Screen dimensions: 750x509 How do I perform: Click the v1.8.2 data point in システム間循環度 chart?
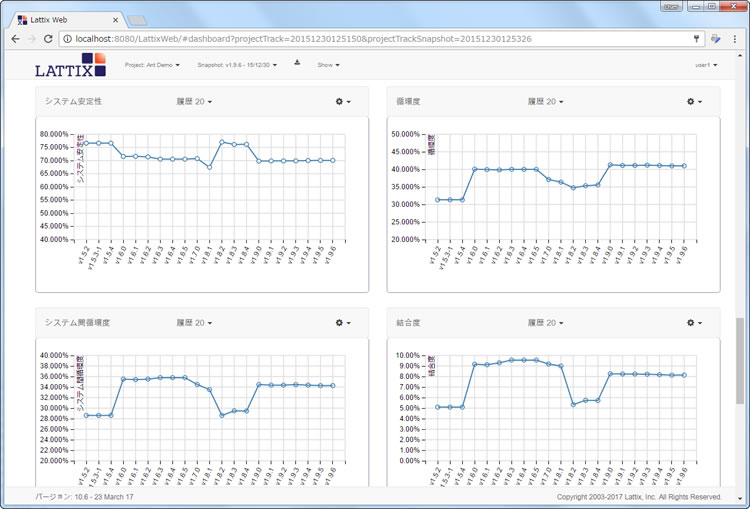tap(222, 415)
